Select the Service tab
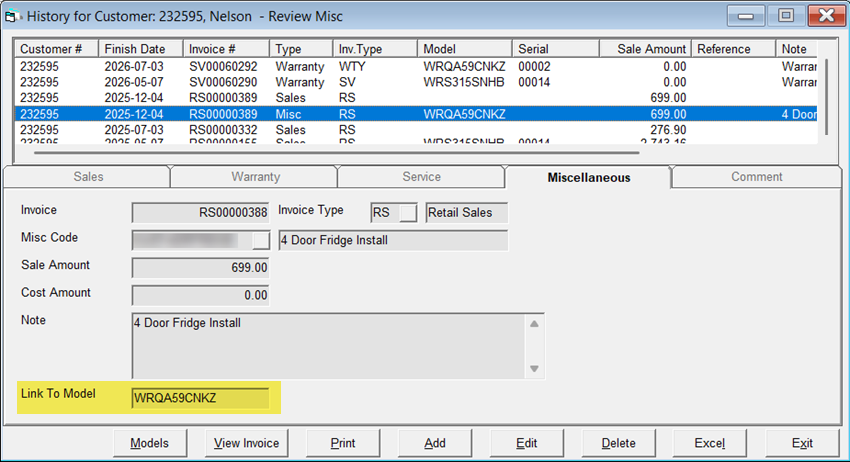The image size is (850, 462). [x=421, y=177]
